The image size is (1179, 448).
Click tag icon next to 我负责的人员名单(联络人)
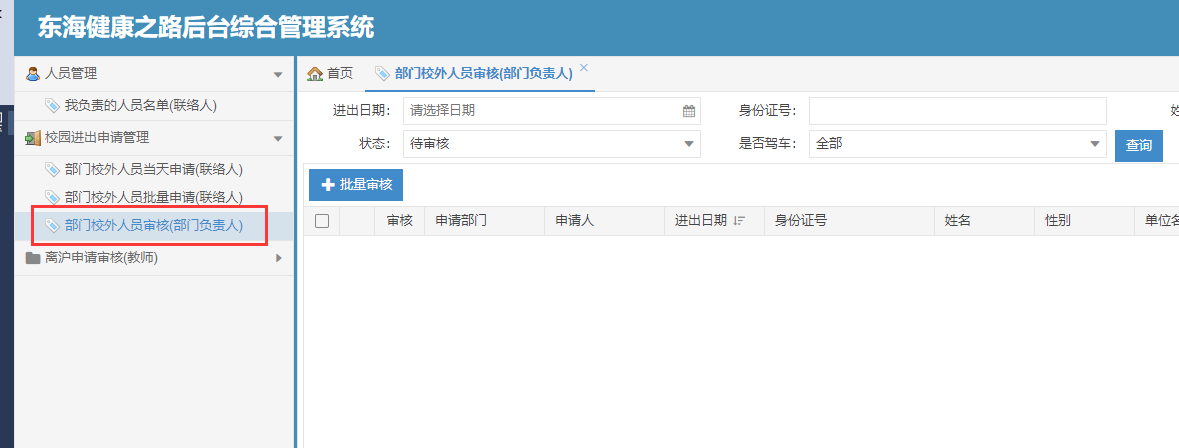tap(52, 106)
